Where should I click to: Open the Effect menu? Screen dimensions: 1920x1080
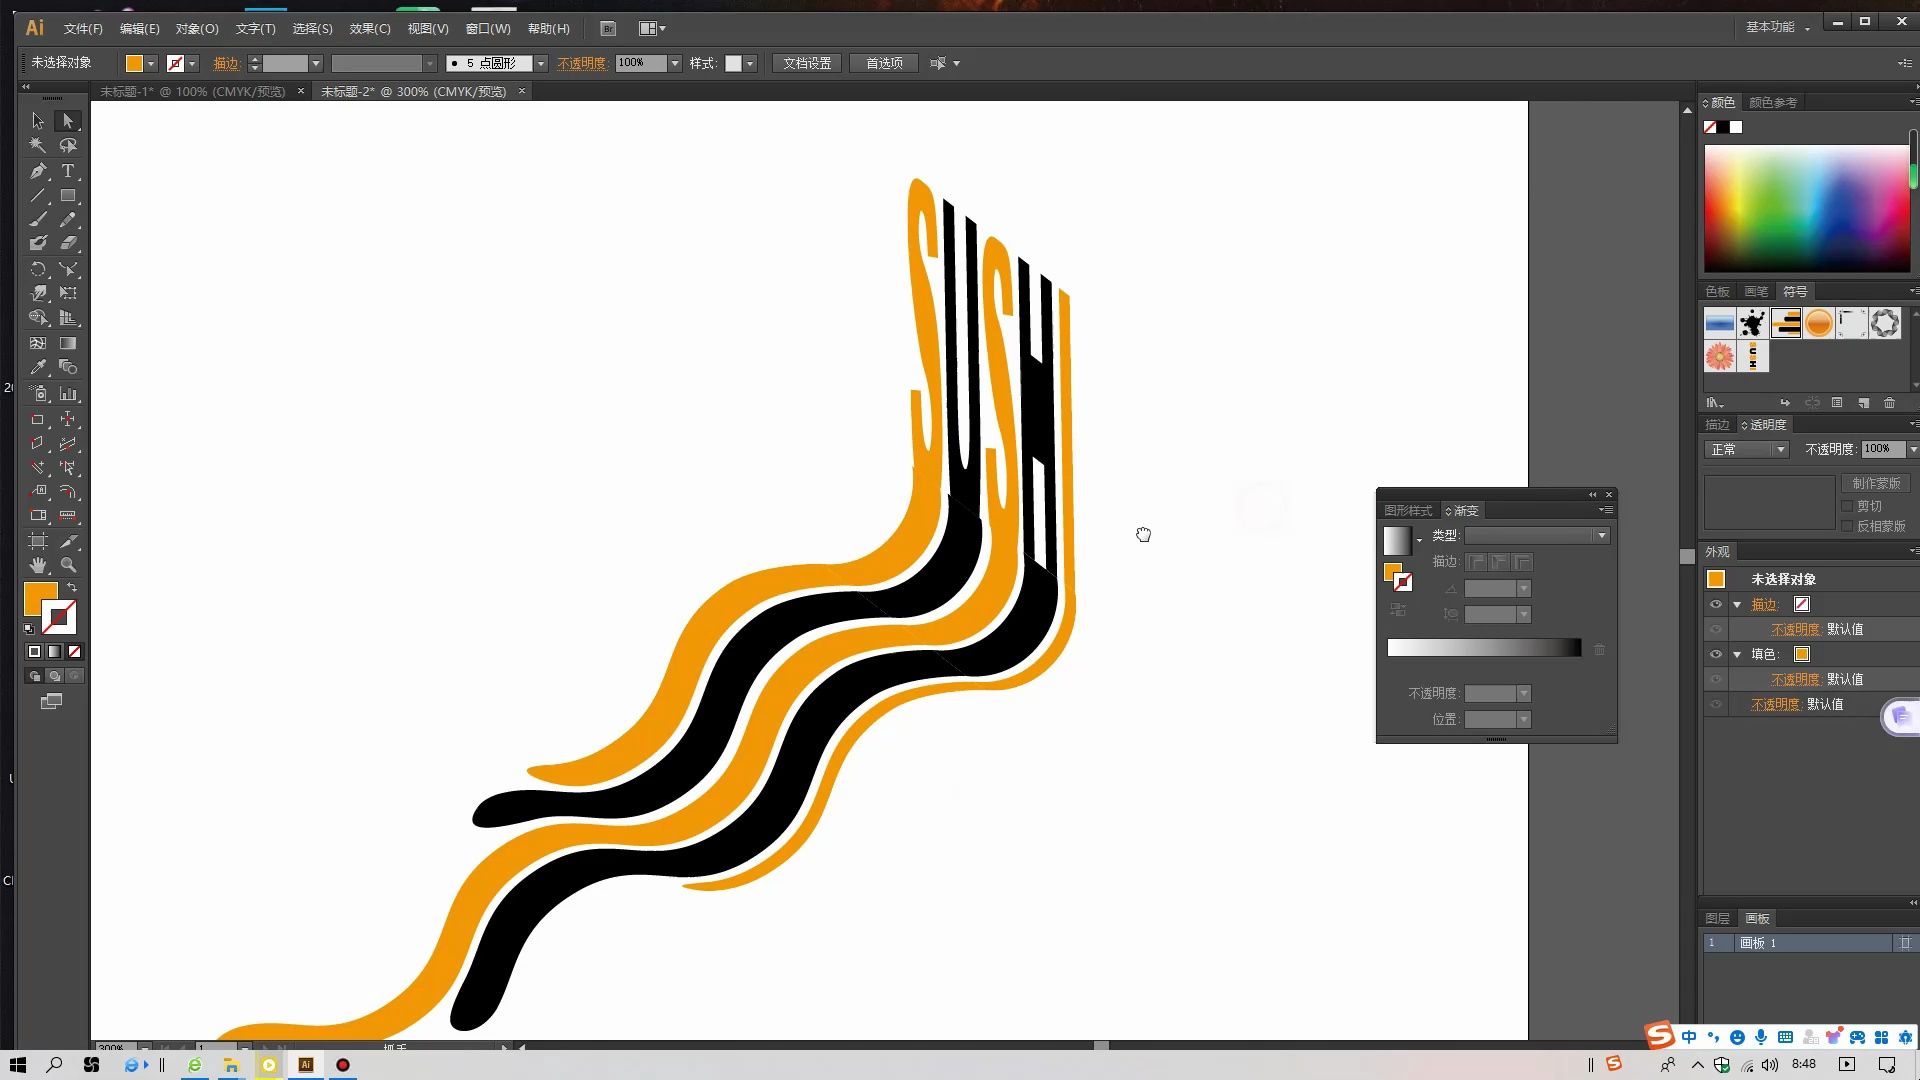(x=369, y=29)
